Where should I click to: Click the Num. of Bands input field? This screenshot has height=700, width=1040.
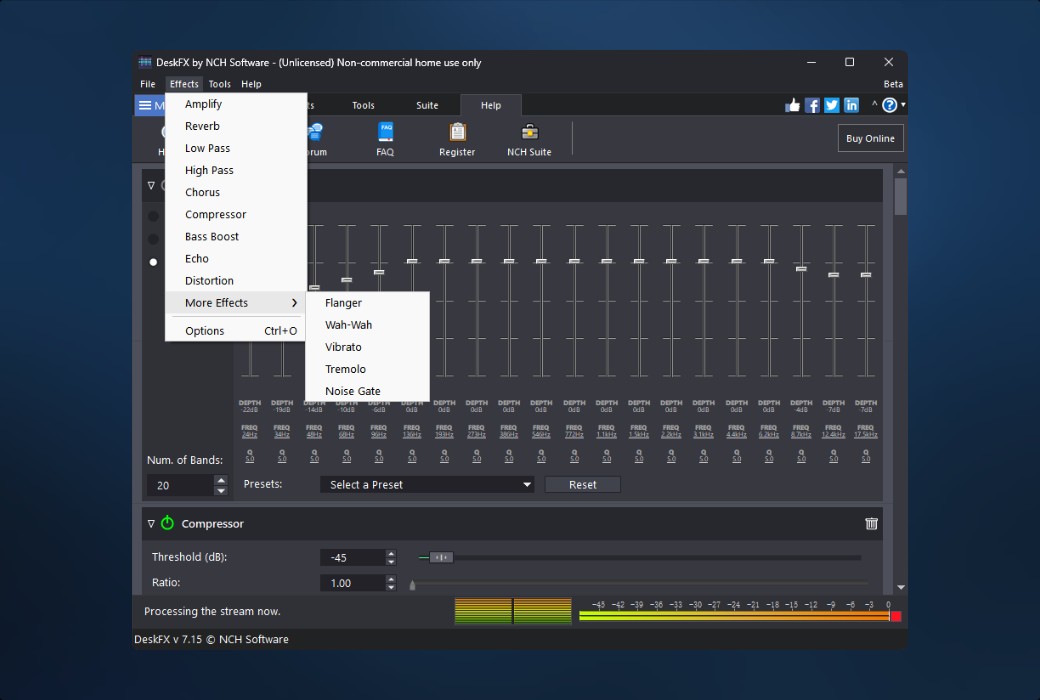[x=179, y=485]
